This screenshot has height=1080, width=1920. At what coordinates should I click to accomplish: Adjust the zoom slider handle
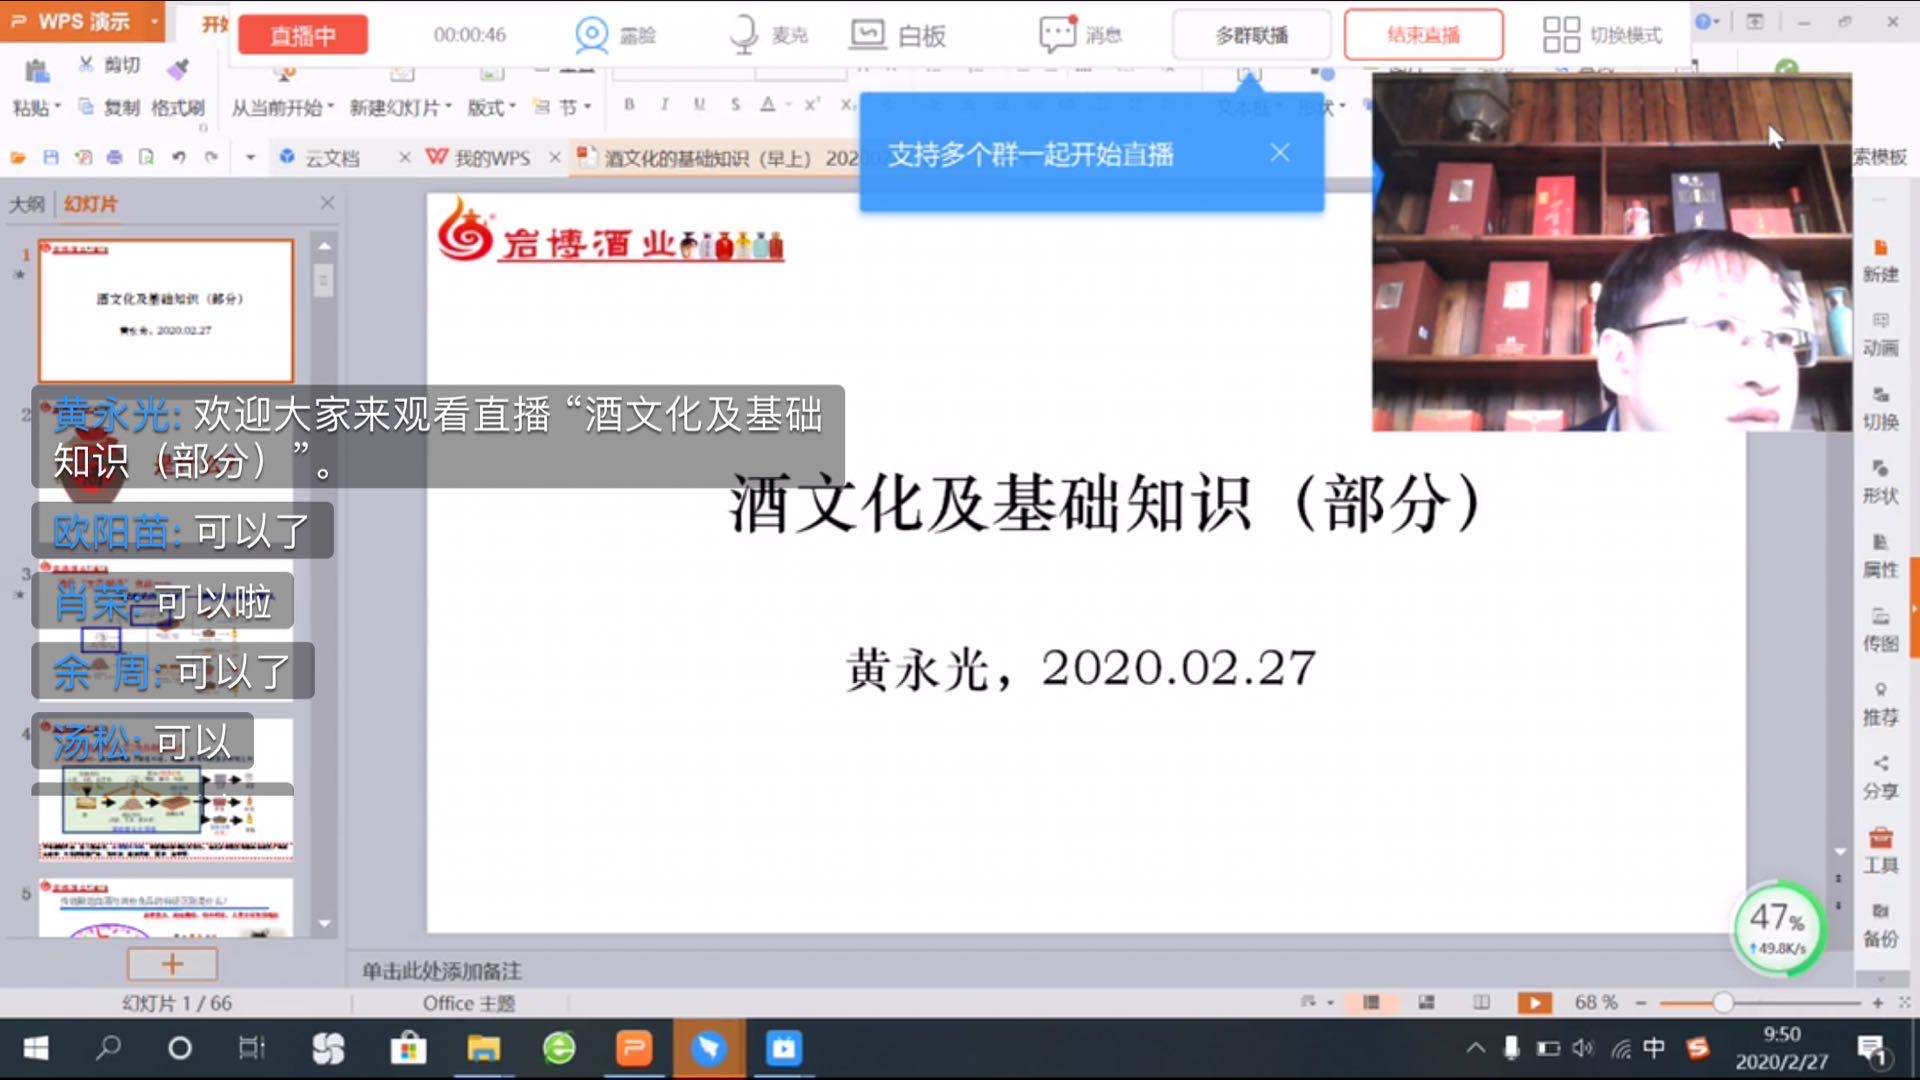[1722, 1002]
